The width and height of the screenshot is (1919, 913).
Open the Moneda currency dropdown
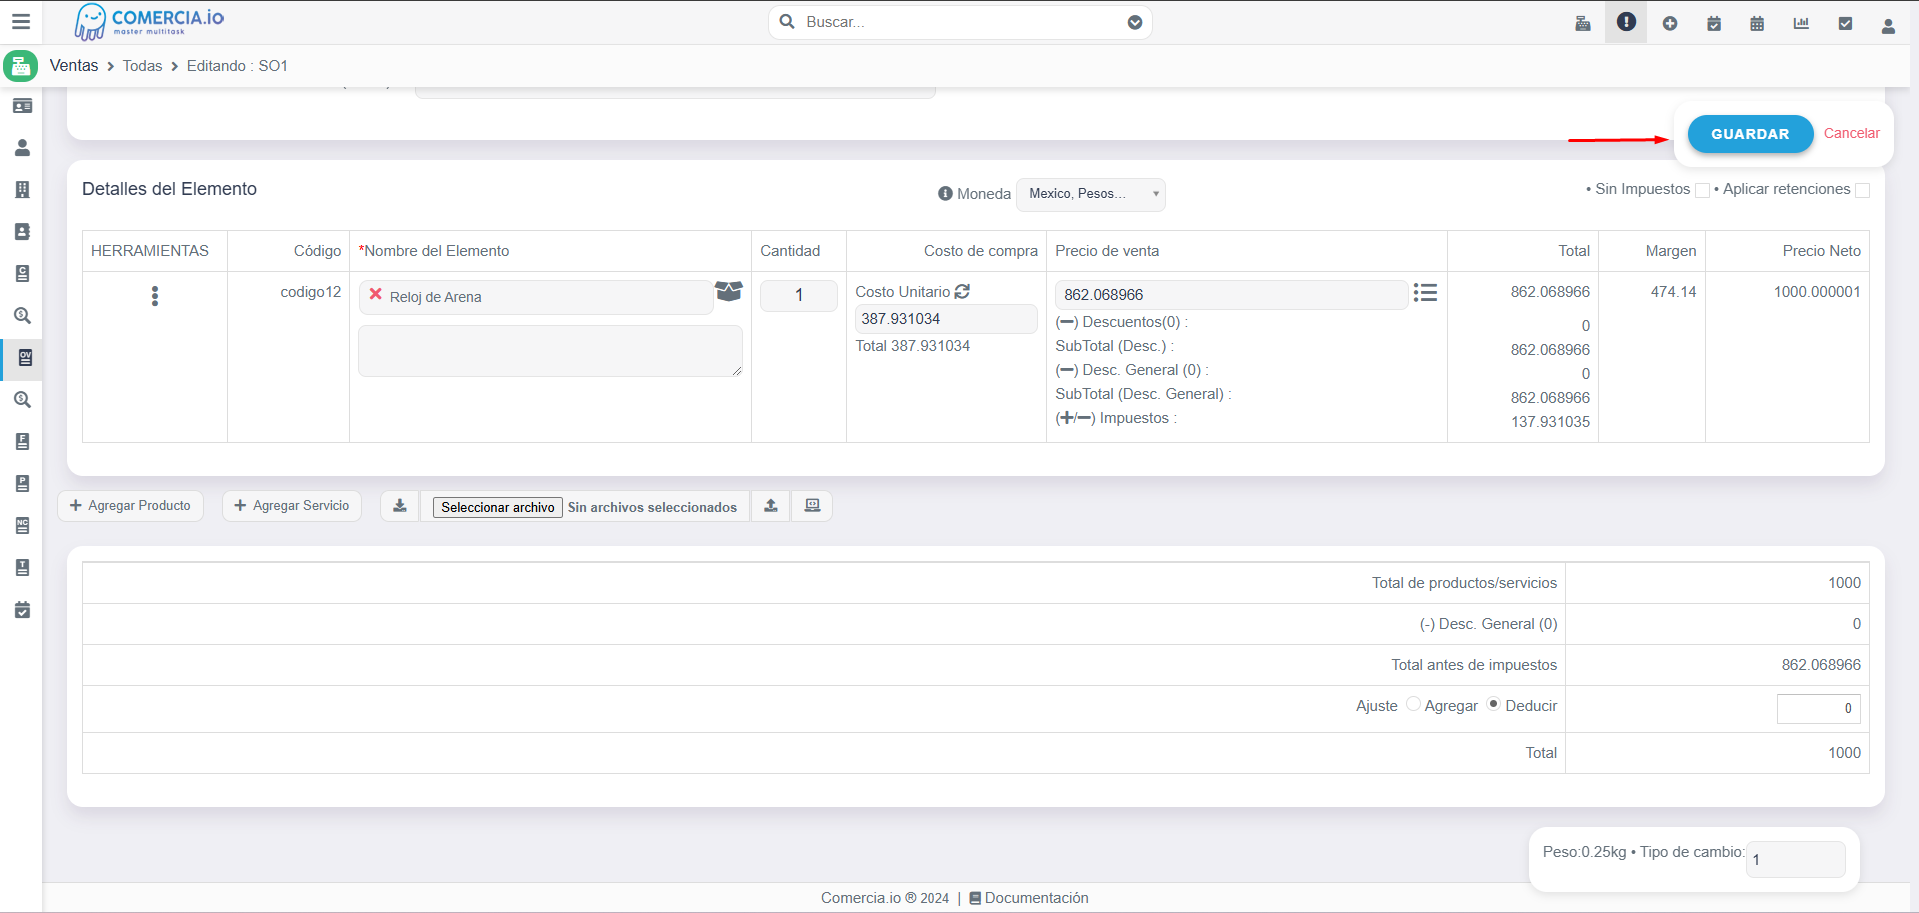point(1091,194)
